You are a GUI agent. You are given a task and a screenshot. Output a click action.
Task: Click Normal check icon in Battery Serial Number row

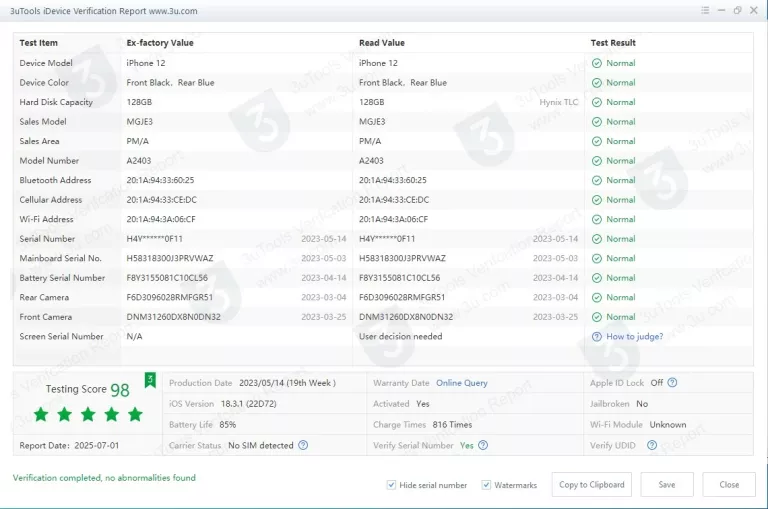tap(597, 278)
